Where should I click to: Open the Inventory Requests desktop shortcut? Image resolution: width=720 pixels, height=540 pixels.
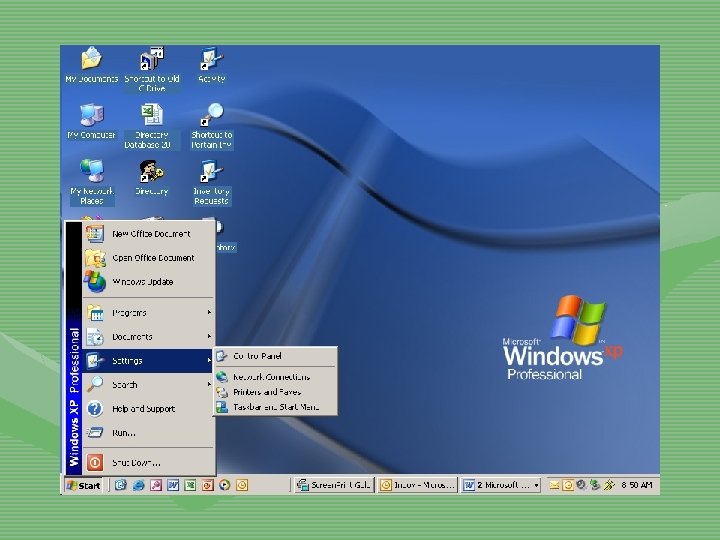(211, 182)
